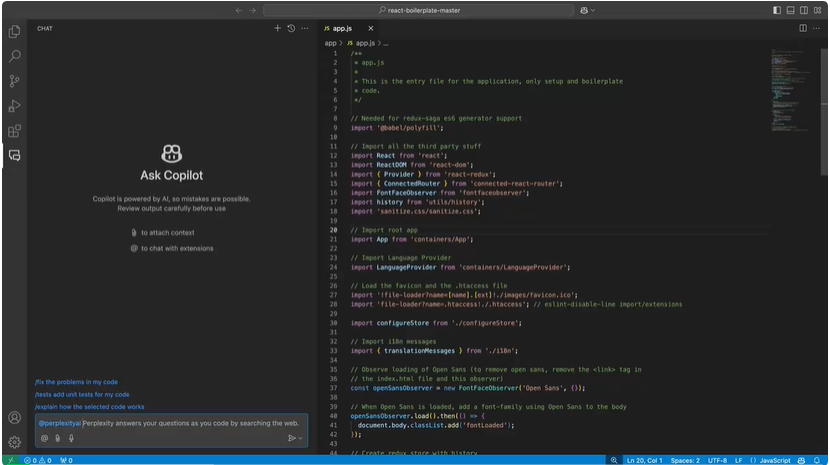Toggle the bottom panel layout
The image size is (830, 465).
(790, 10)
